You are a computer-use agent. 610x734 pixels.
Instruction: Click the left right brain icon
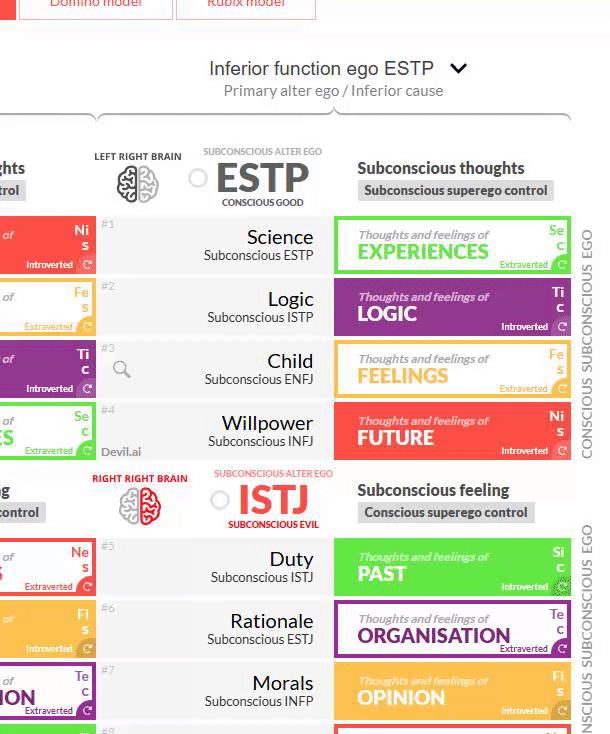click(138, 183)
